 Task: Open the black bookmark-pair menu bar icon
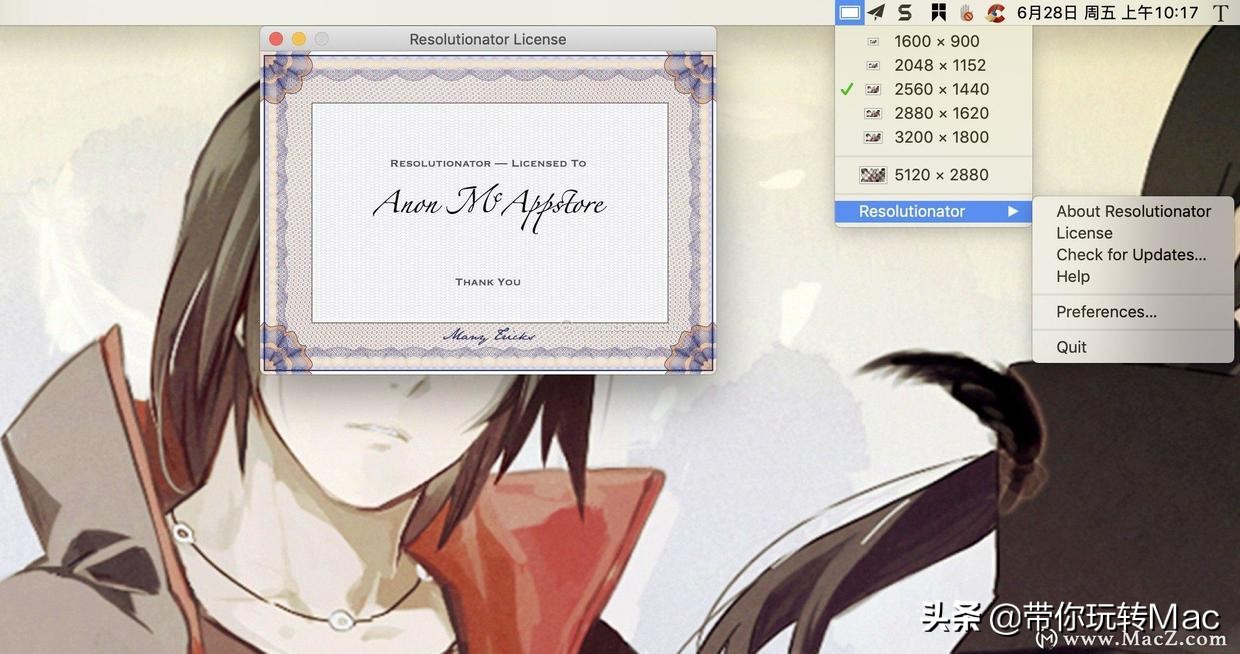pos(938,13)
